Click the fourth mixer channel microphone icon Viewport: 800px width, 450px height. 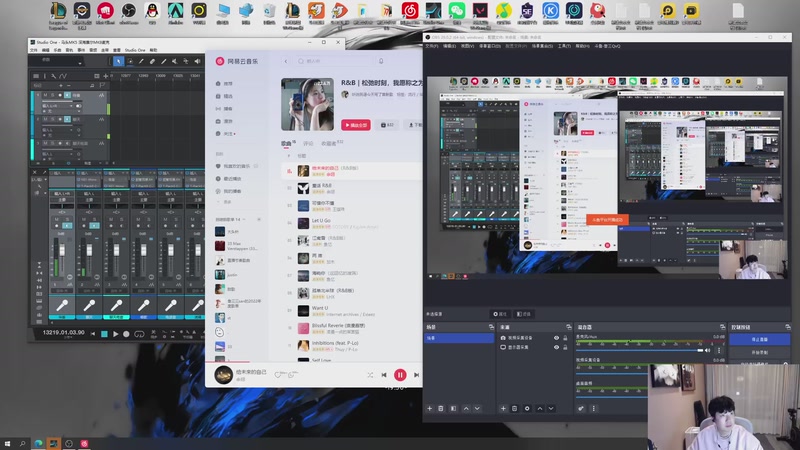[143, 305]
